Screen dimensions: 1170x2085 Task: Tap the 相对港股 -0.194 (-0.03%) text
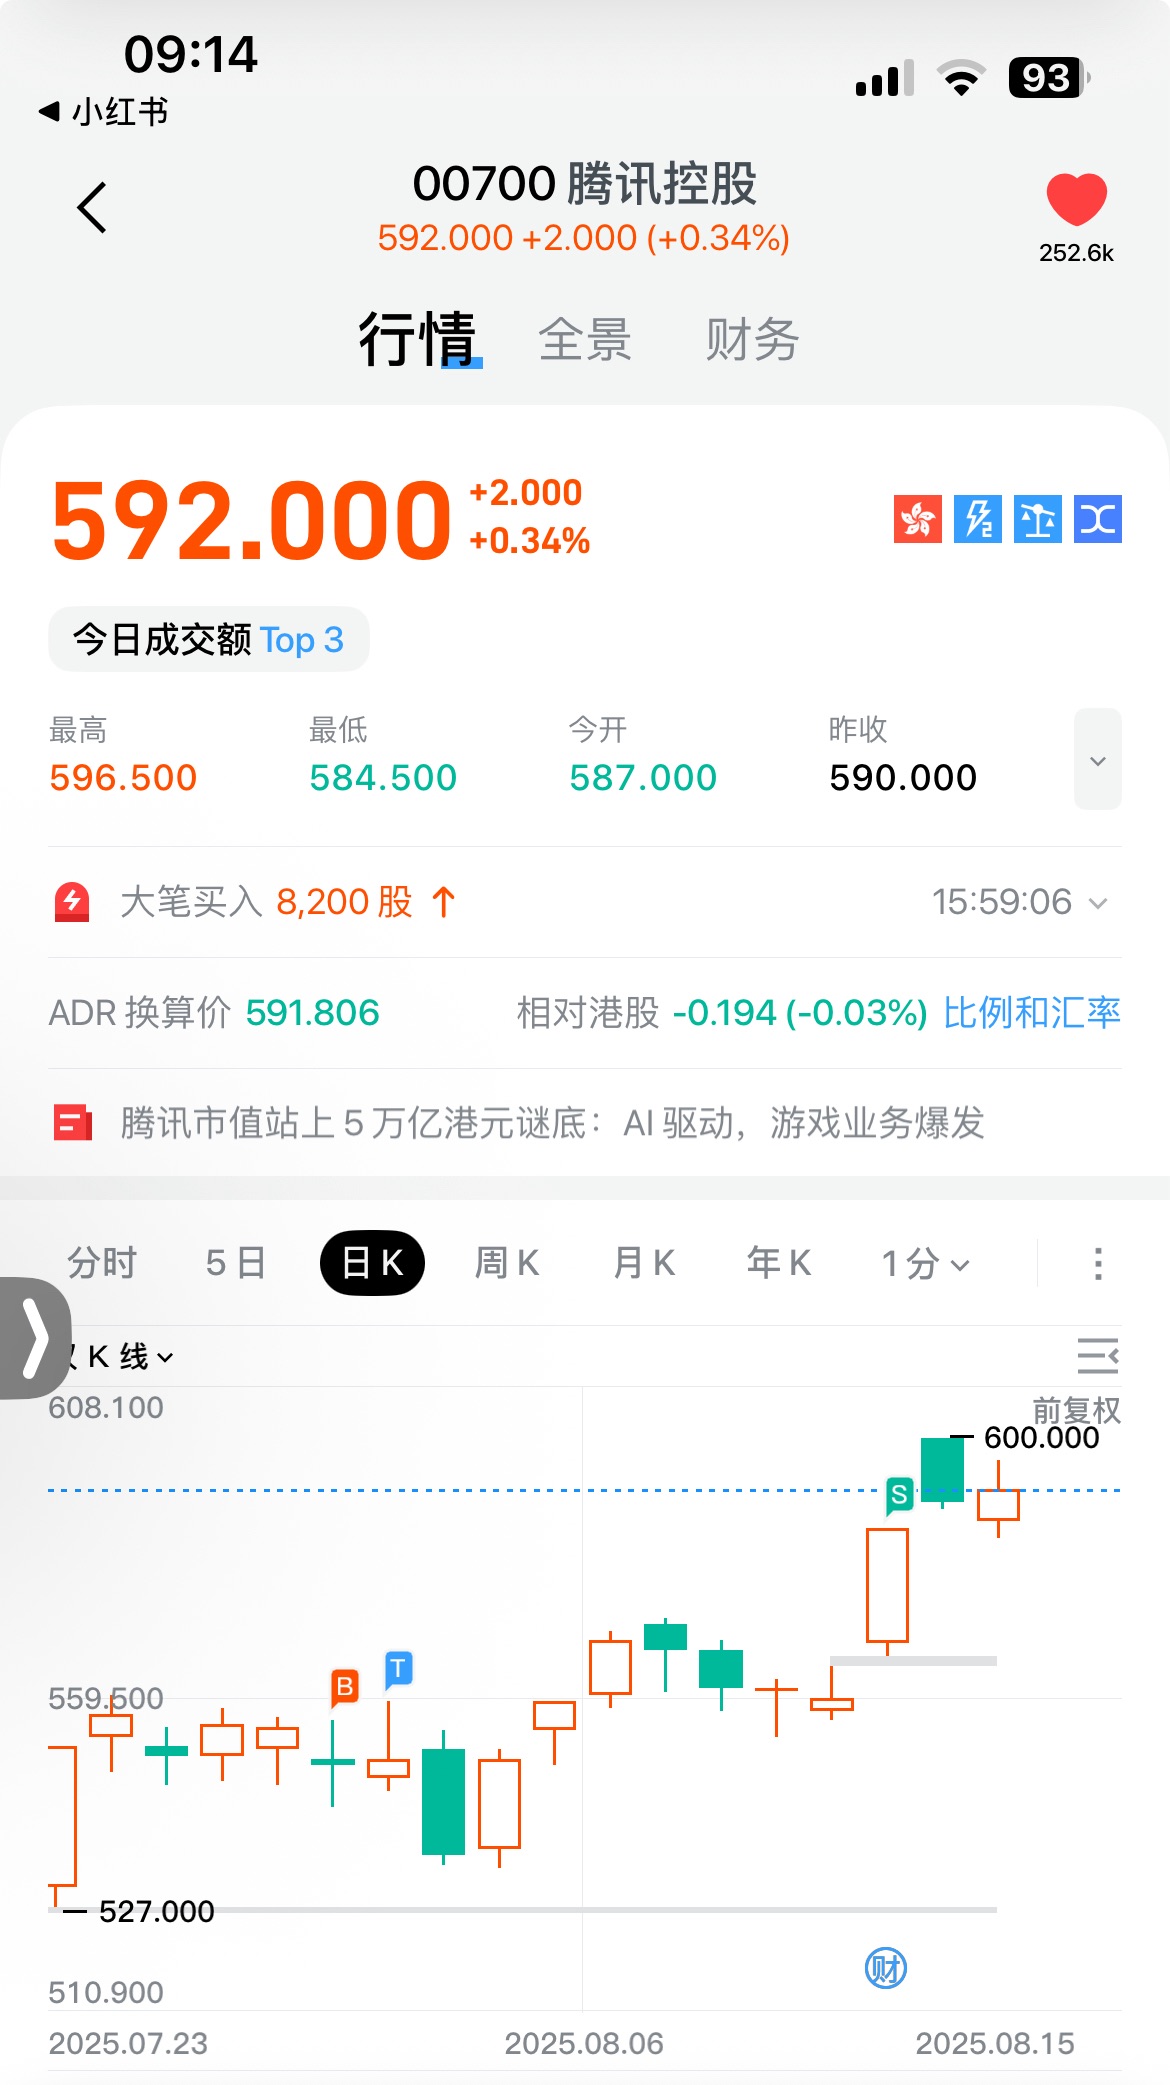point(722,1013)
